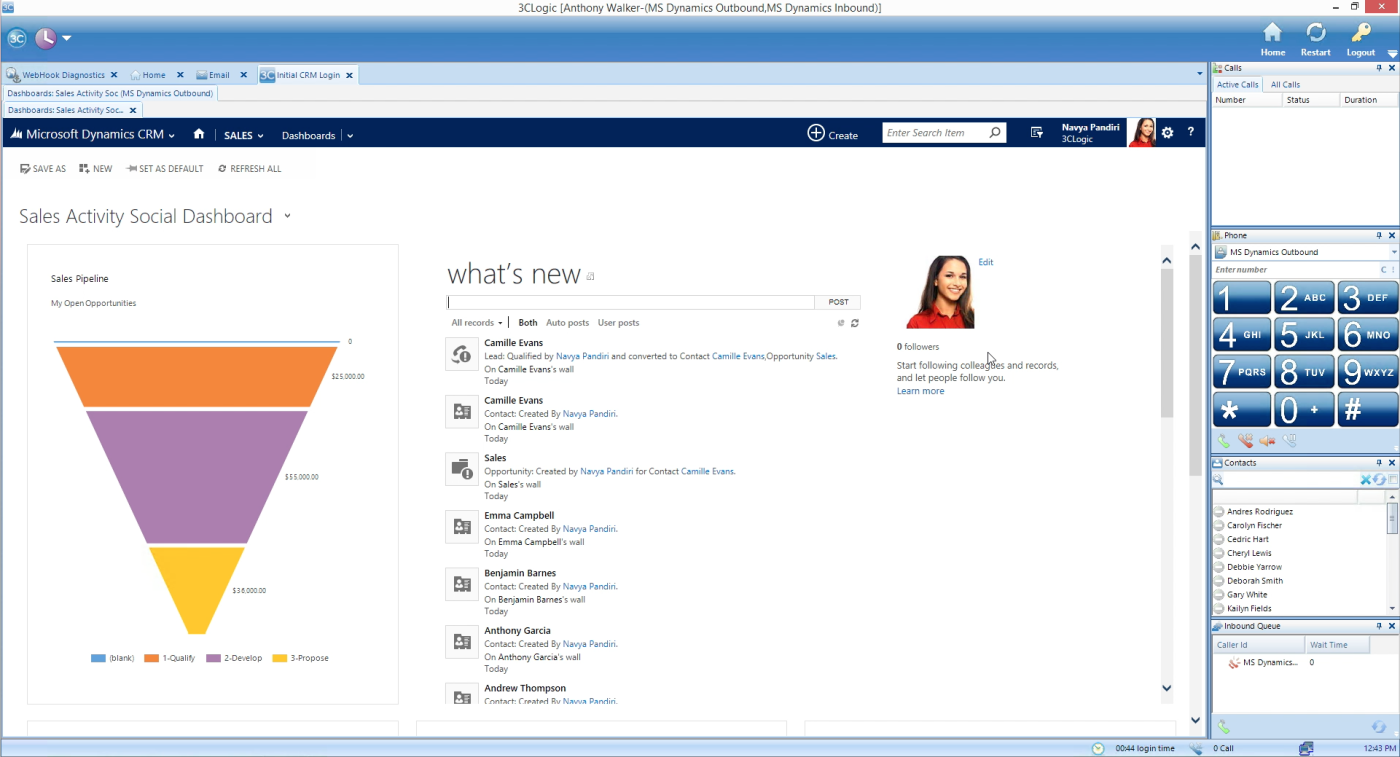The width and height of the screenshot is (1400, 757).
Task: Open the purple clock status icon
Action: pyautogui.click(x=46, y=39)
